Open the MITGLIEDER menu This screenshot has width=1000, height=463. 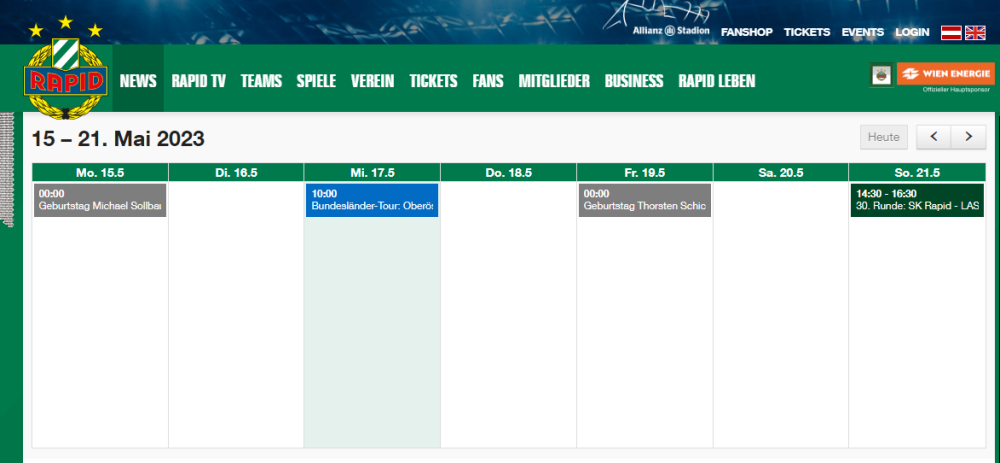click(x=554, y=81)
